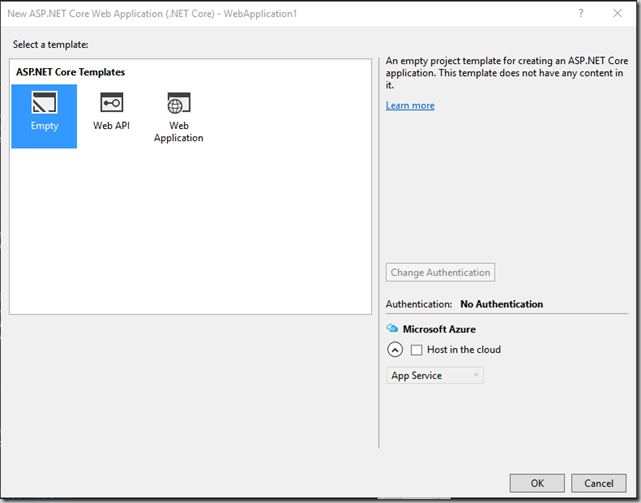Click the Authentication: label
641x503 pixels.
coord(419,304)
